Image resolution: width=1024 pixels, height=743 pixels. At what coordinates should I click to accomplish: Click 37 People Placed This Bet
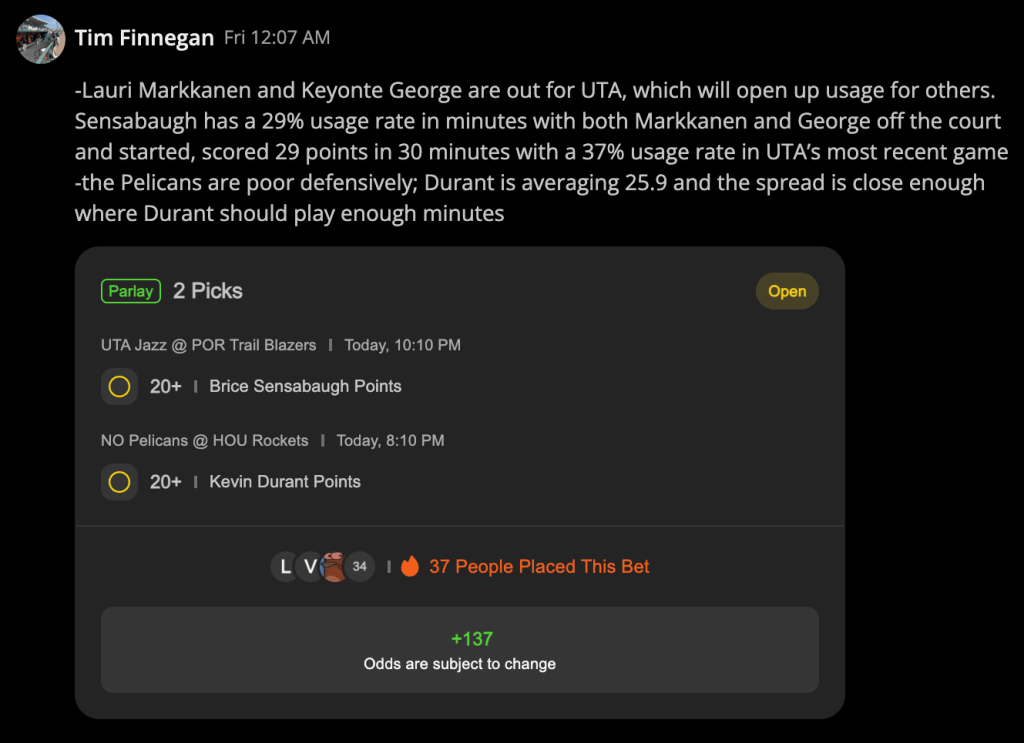coord(539,566)
